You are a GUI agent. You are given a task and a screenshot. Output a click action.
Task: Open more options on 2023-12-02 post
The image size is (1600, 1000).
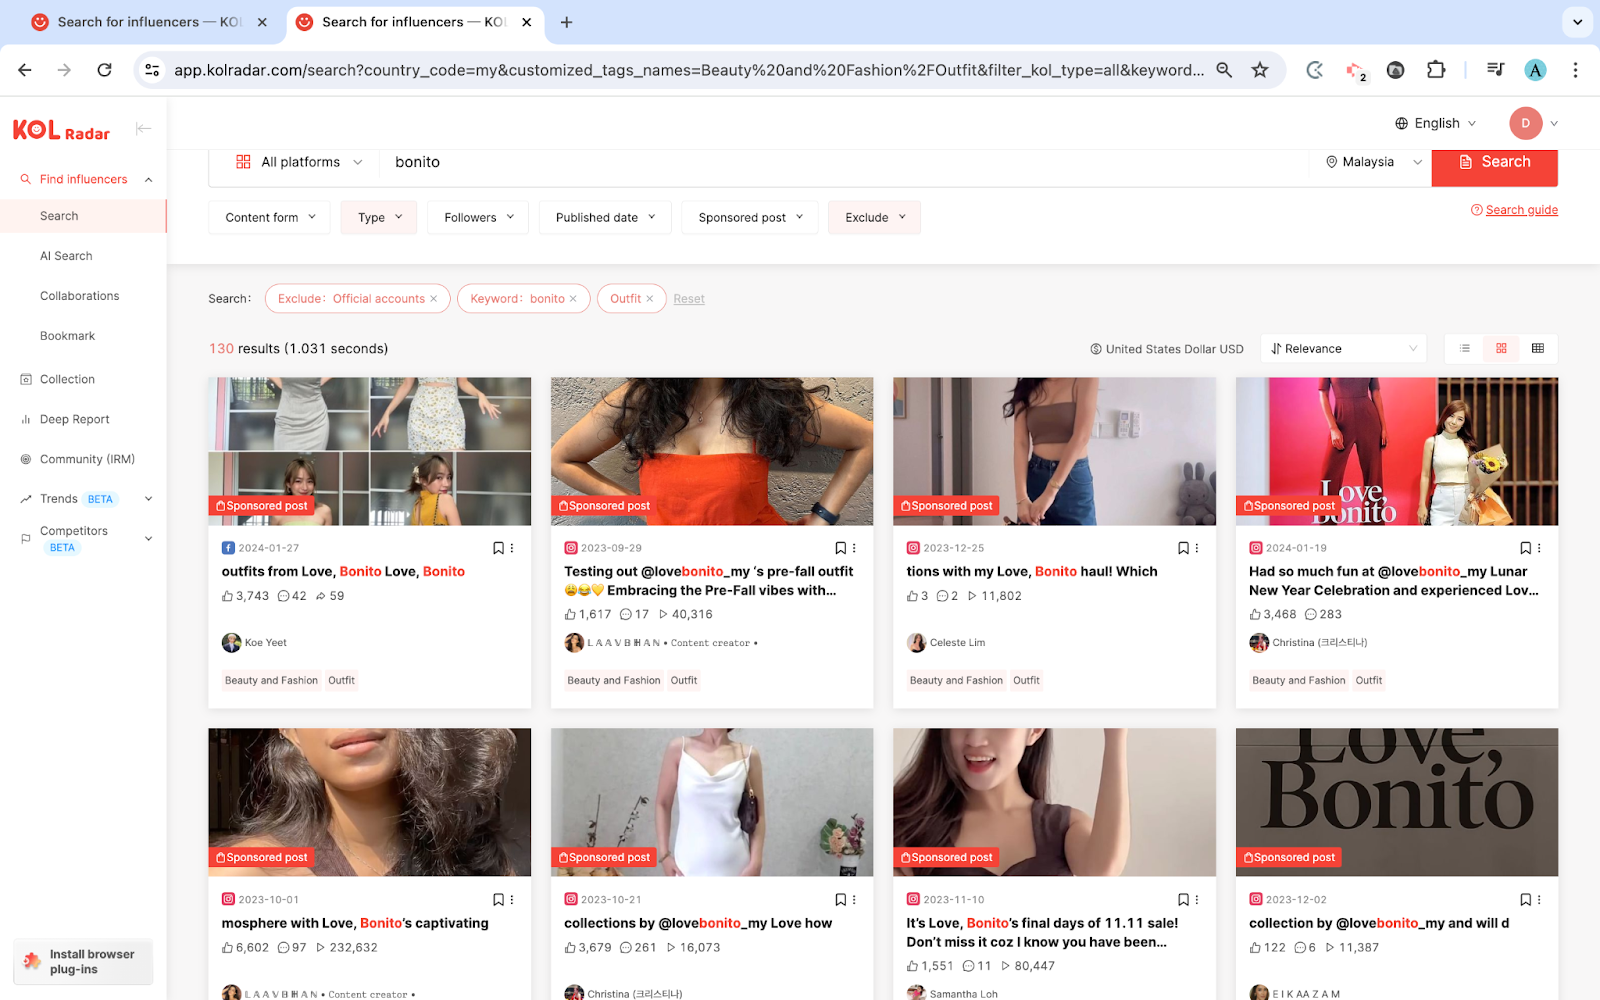tap(1539, 900)
